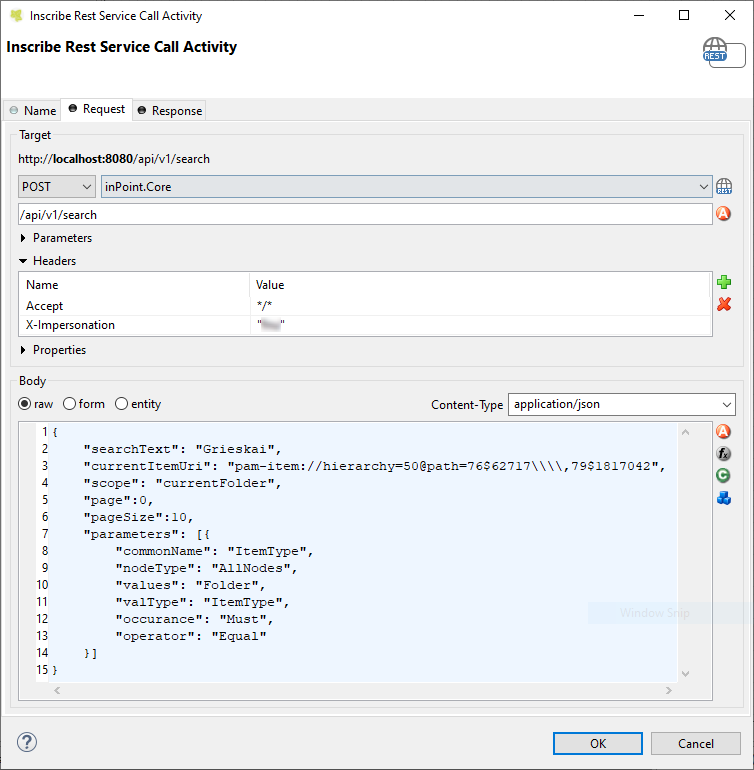754x770 pixels.
Task: Open help with the question mark icon
Action: (x=27, y=742)
